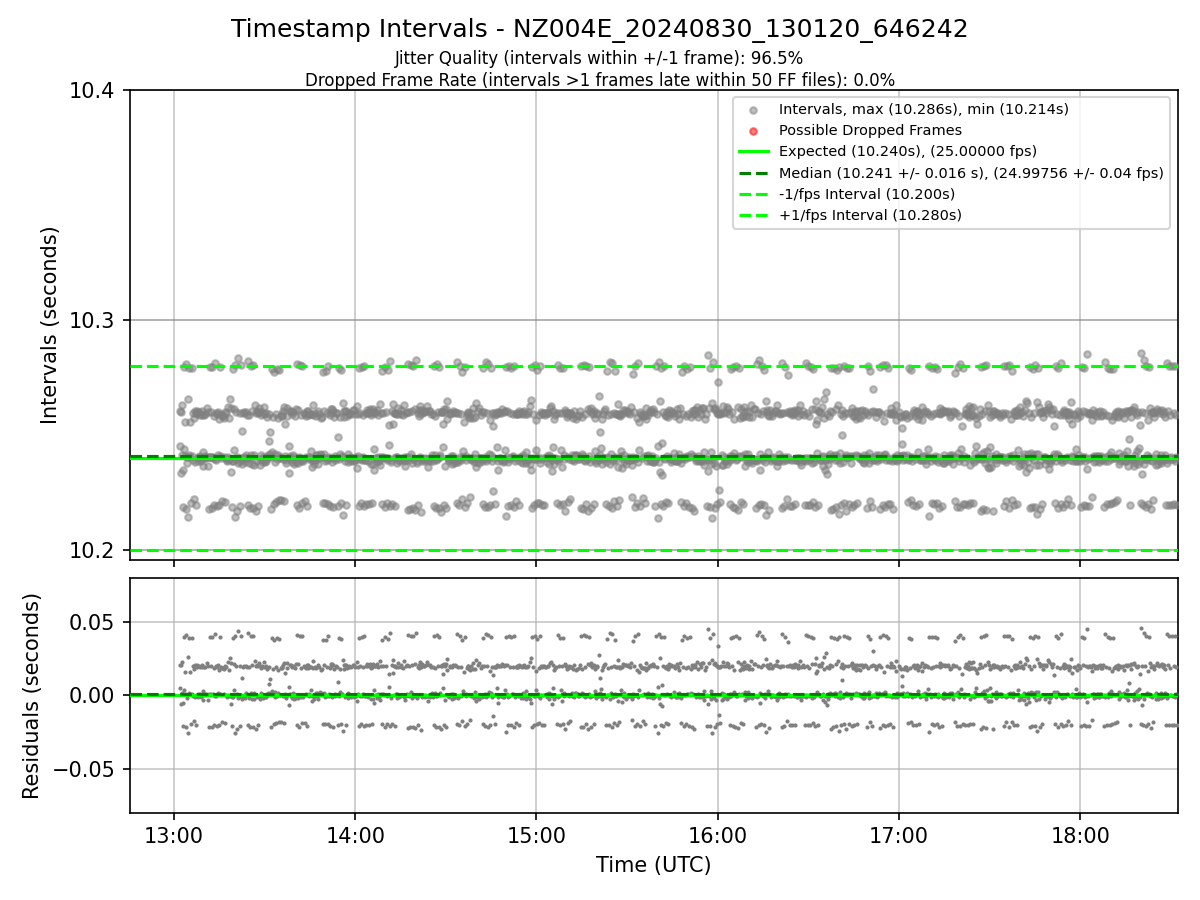Click legend entry 'Expected (10.240s), (25.00000 fps)'
Image resolution: width=1200 pixels, height=900 pixels.
click(907, 151)
